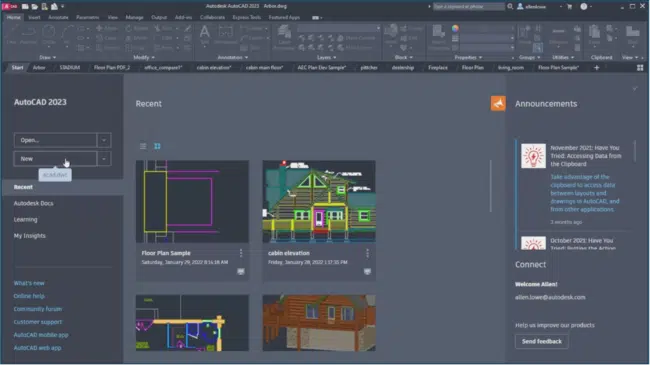The width and height of the screenshot is (650, 365).
Task: Expand the Annotation panel flyout
Action: [232, 57]
